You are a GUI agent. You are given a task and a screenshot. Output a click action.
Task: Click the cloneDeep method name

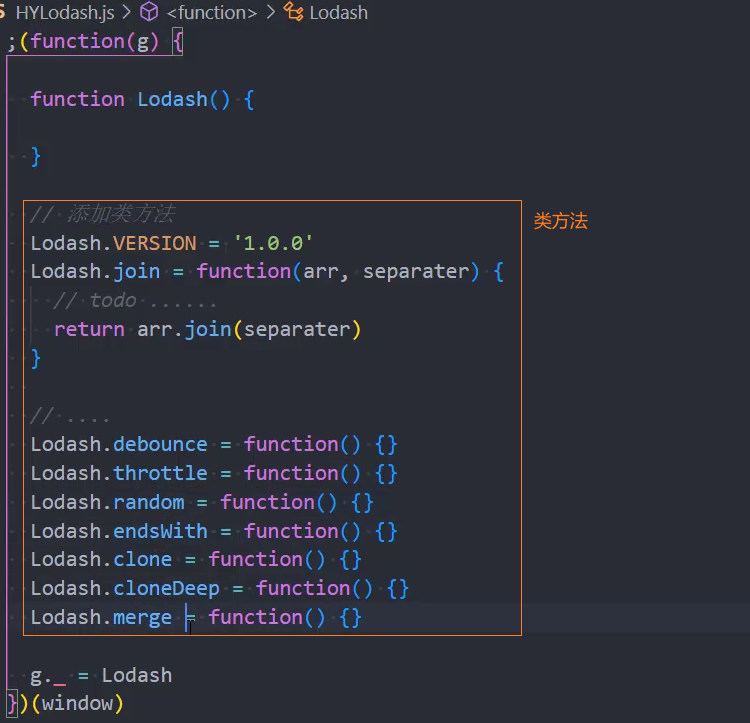click(x=166, y=589)
